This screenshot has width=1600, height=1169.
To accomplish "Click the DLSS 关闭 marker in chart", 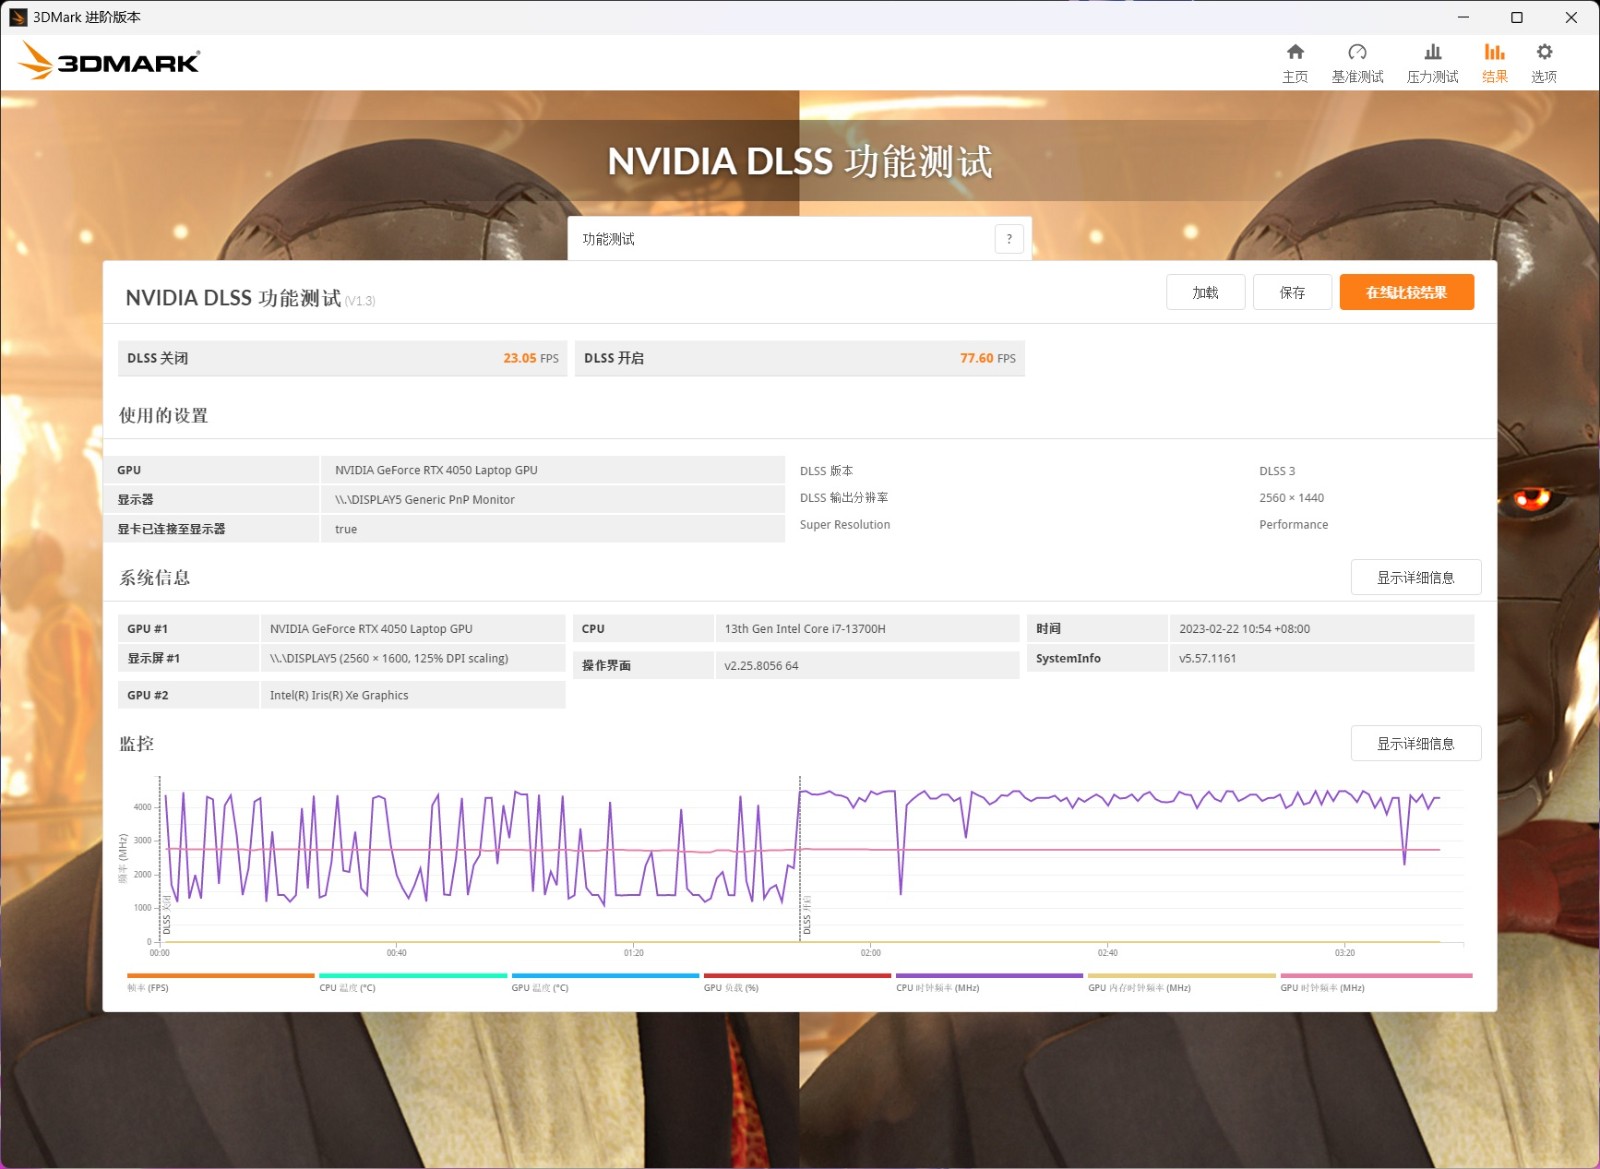I will coord(166,916).
